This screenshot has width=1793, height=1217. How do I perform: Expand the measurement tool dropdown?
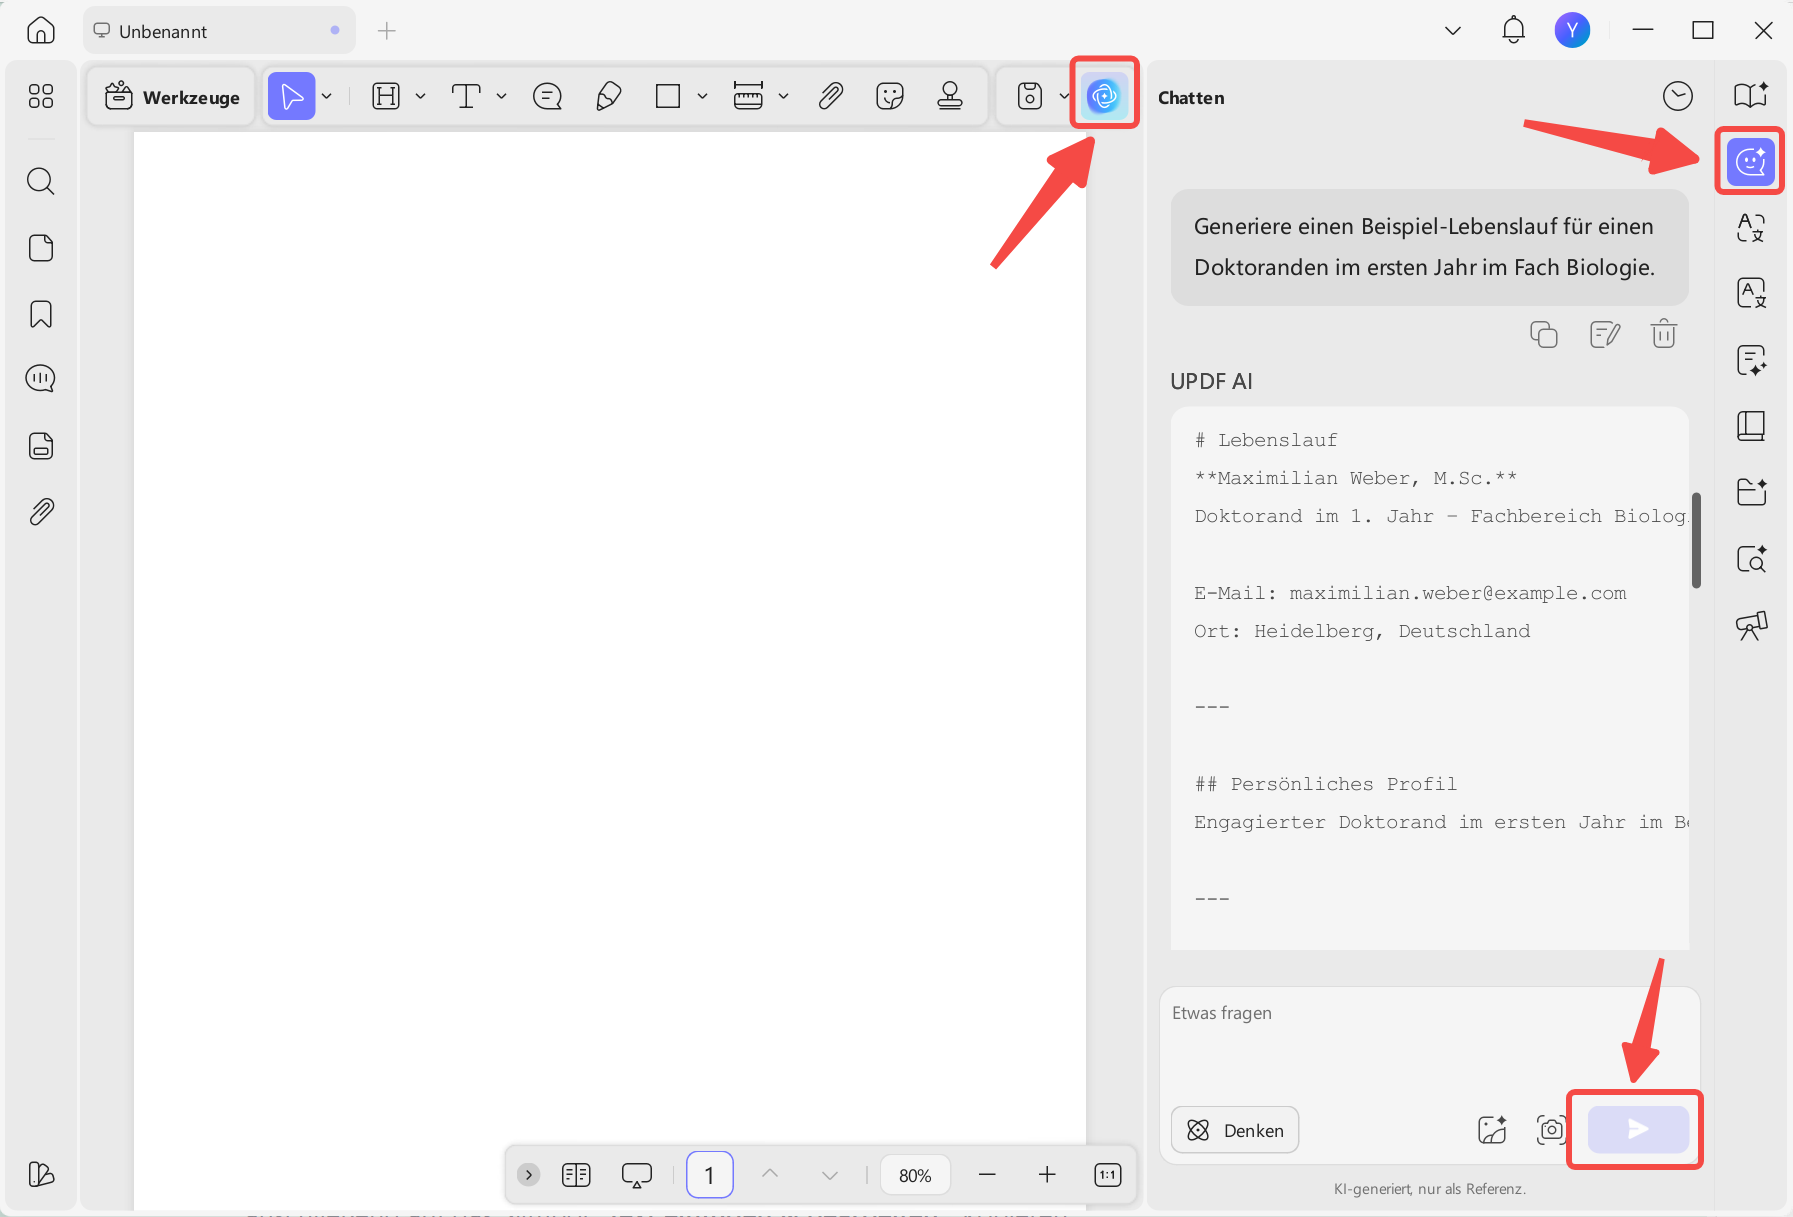click(x=784, y=96)
